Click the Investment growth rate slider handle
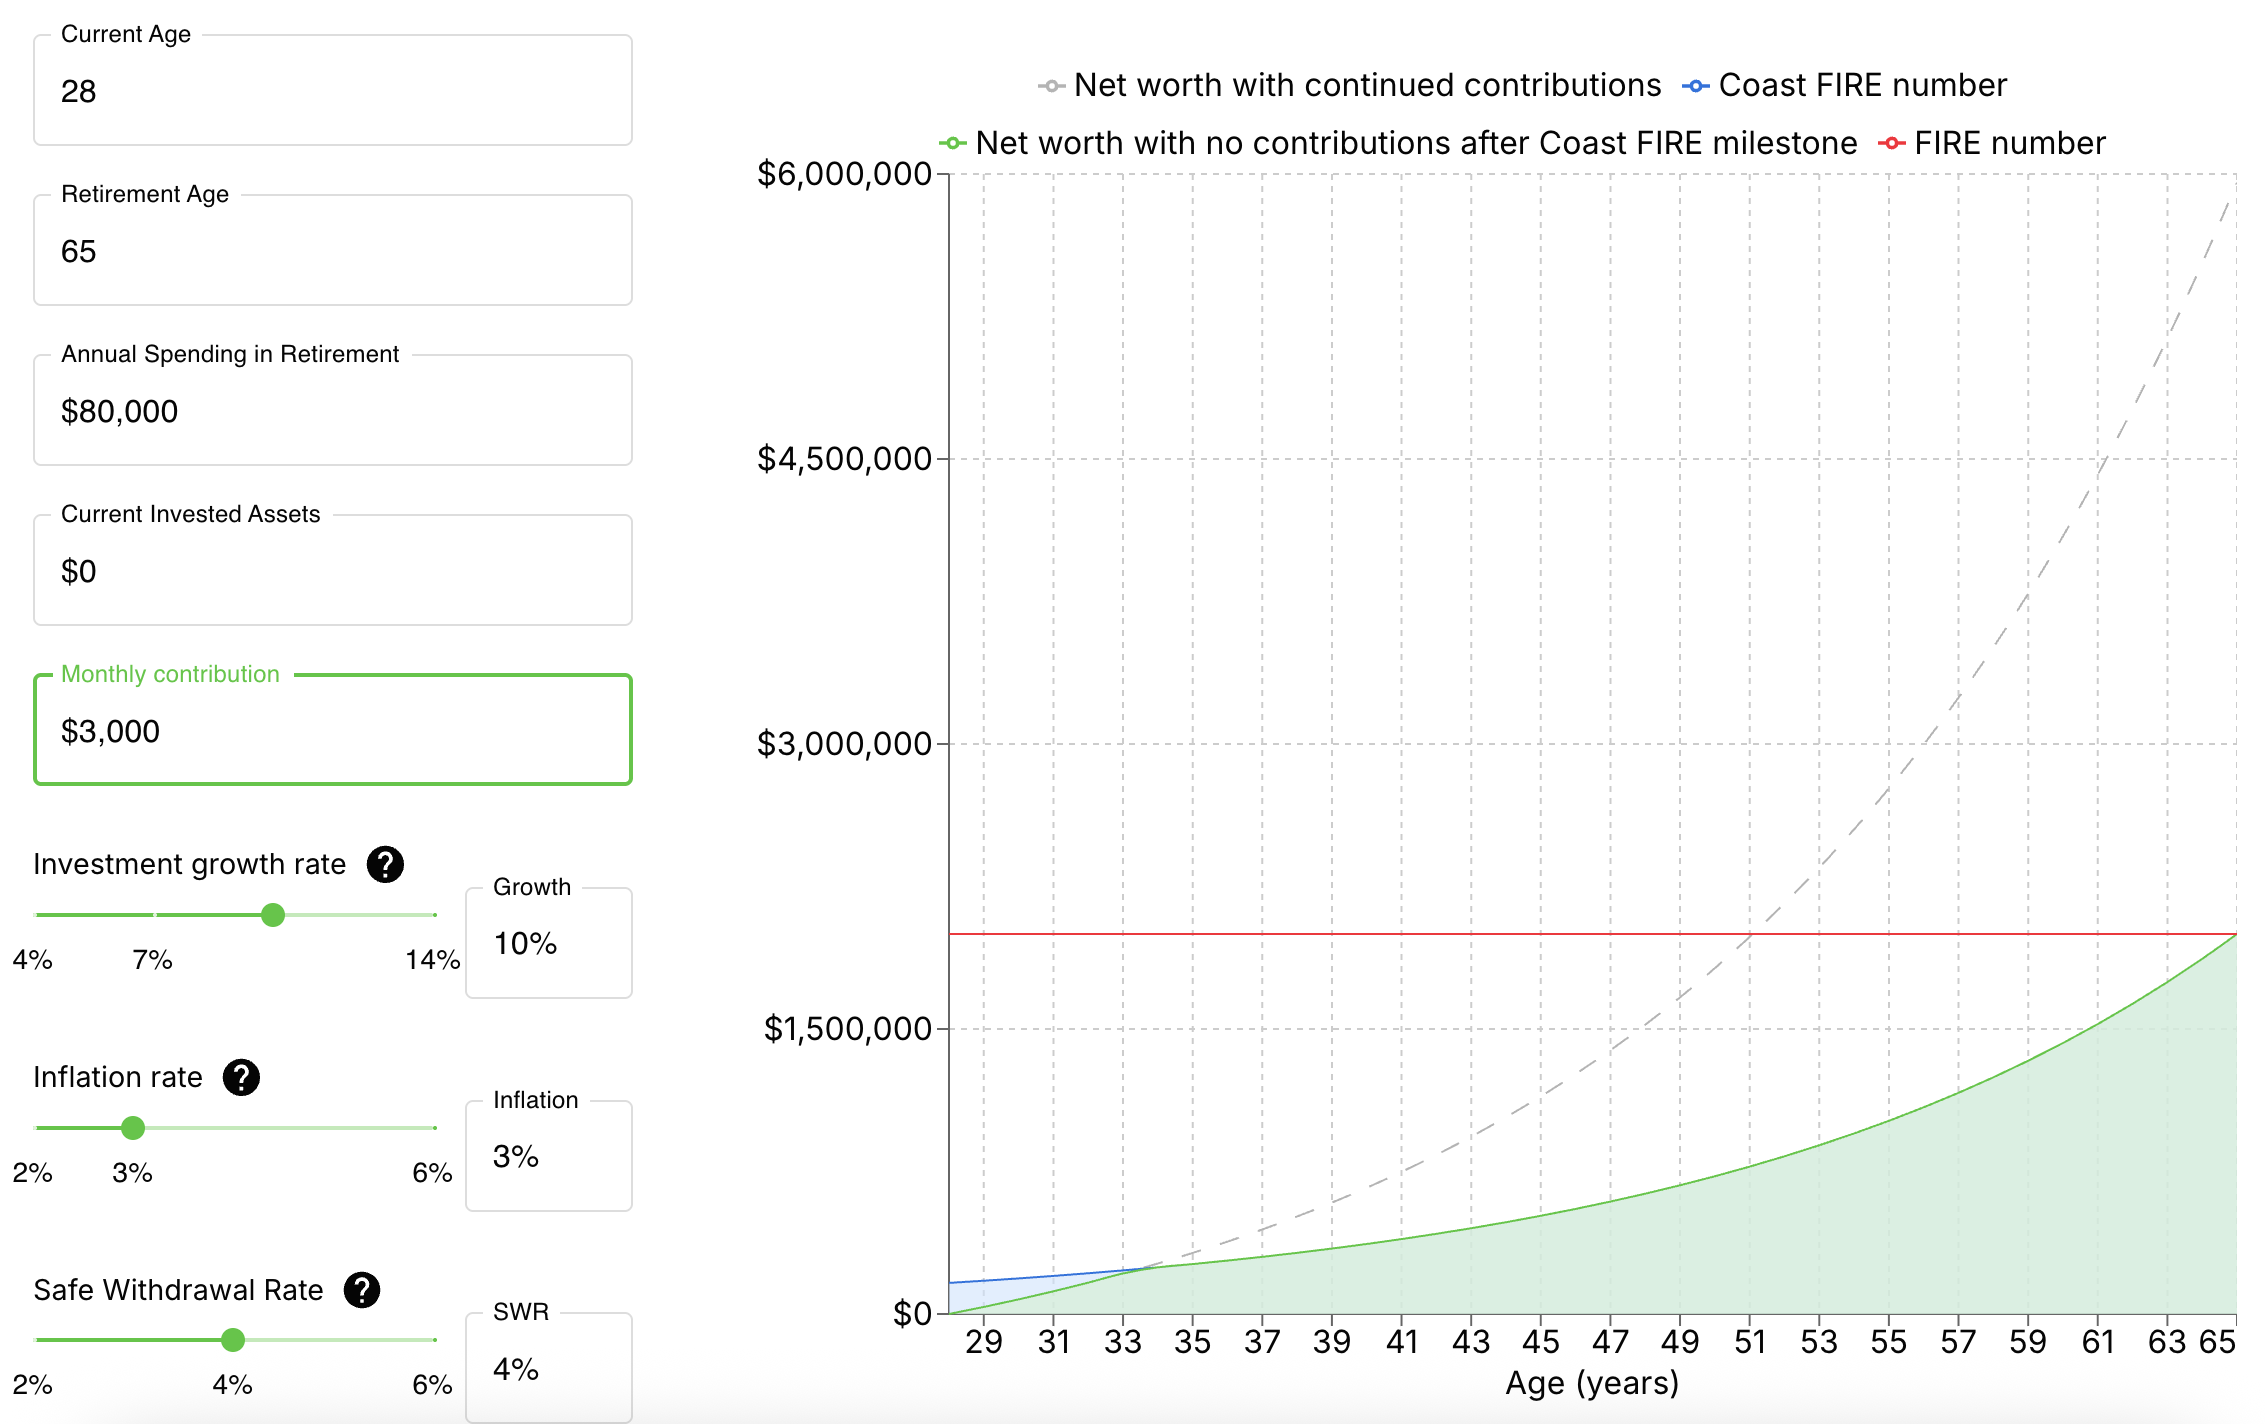Viewport: 2265px width, 1424px height. pos(273,915)
